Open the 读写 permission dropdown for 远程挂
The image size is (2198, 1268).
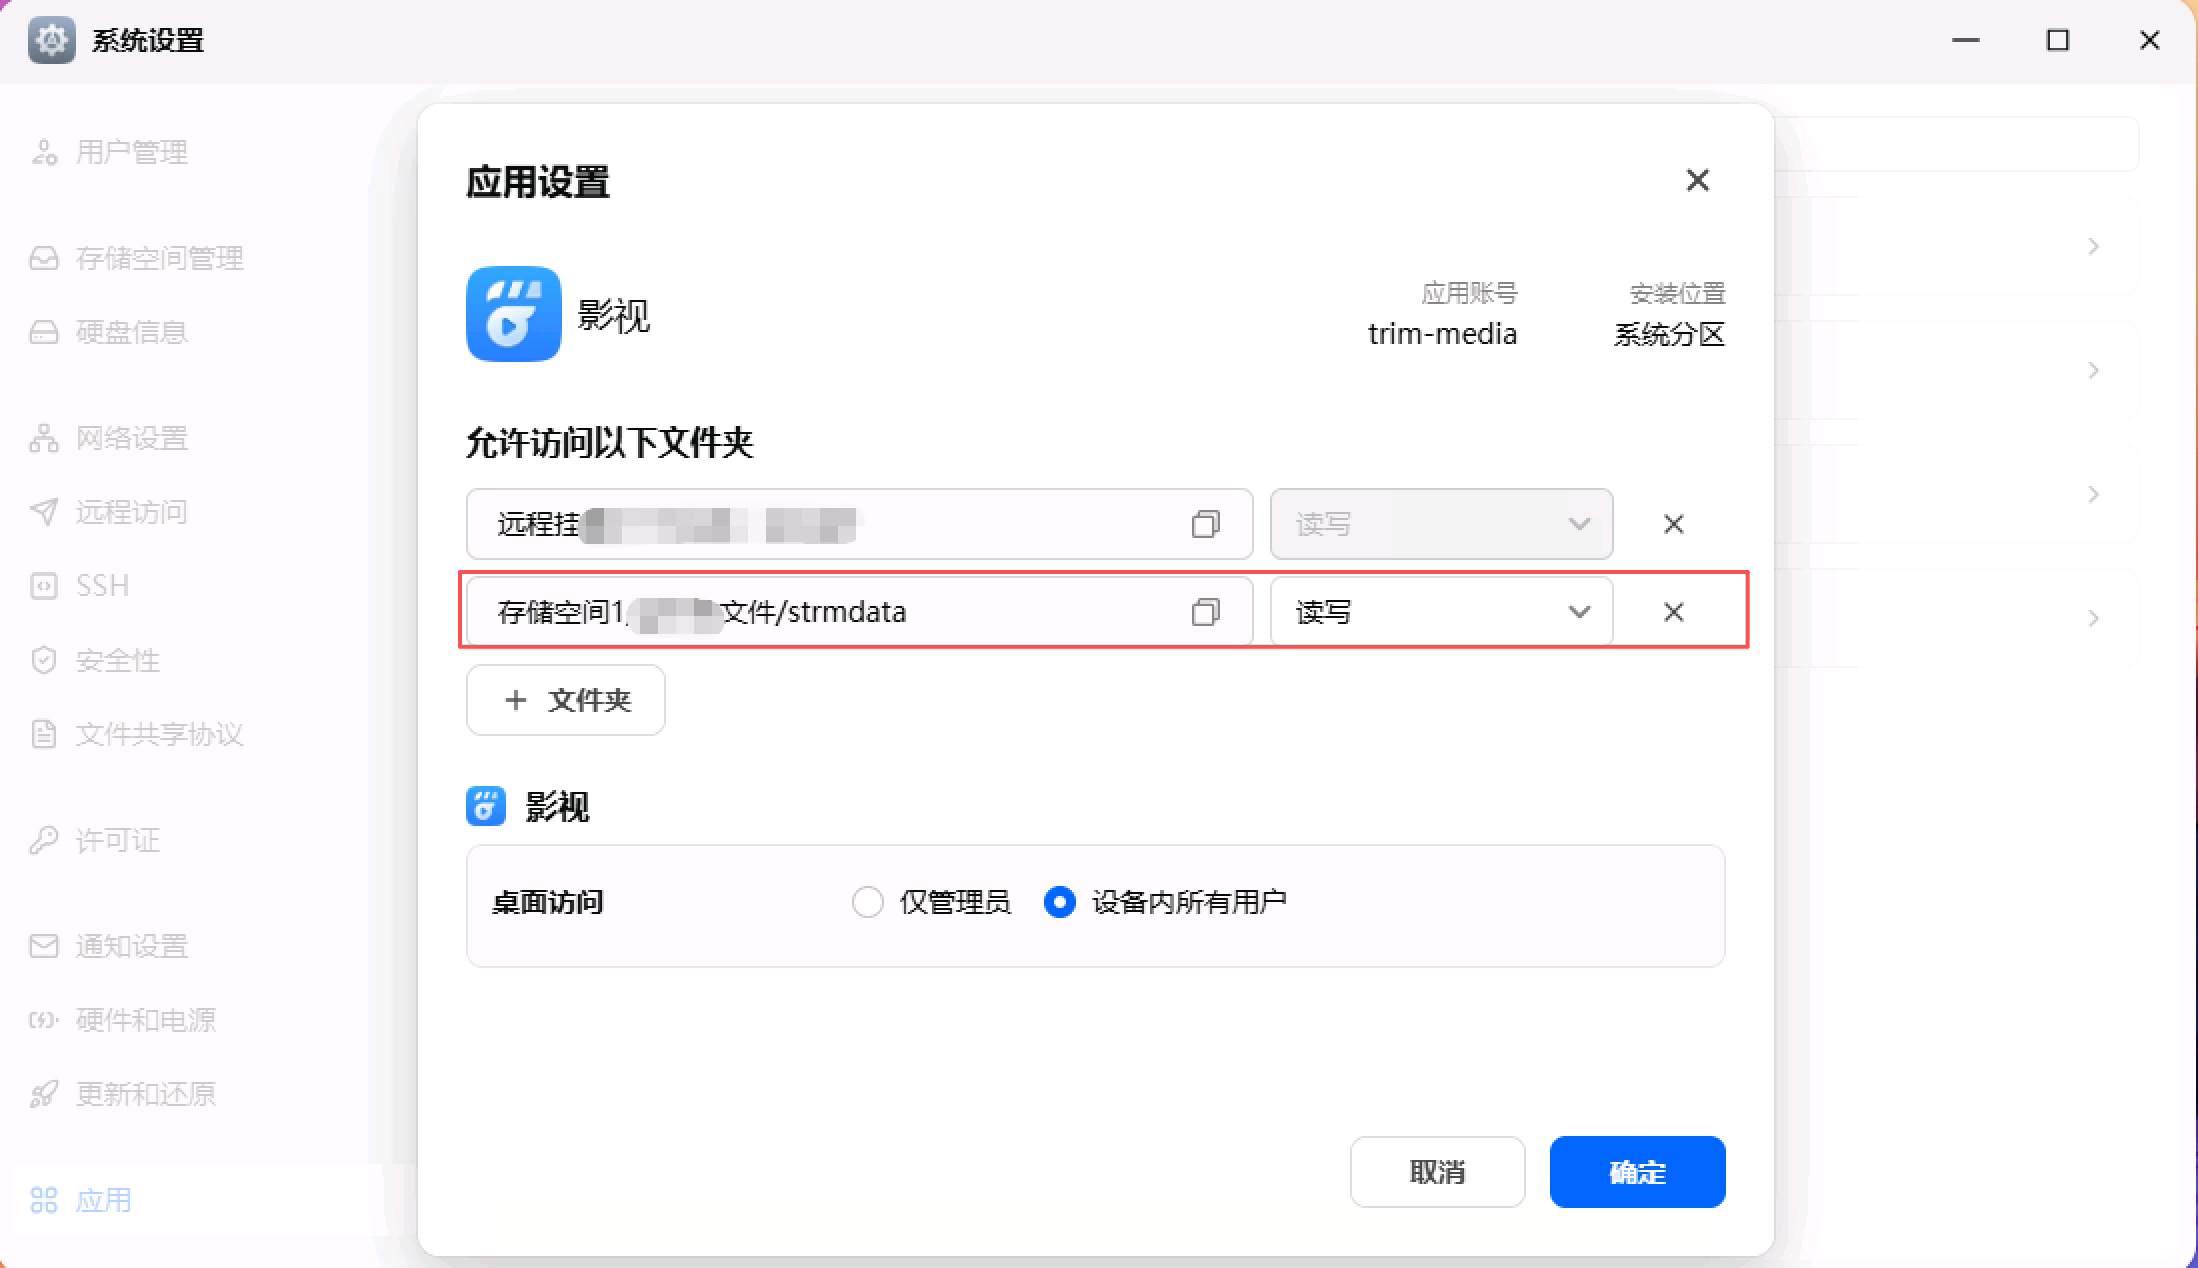[x=1440, y=524]
